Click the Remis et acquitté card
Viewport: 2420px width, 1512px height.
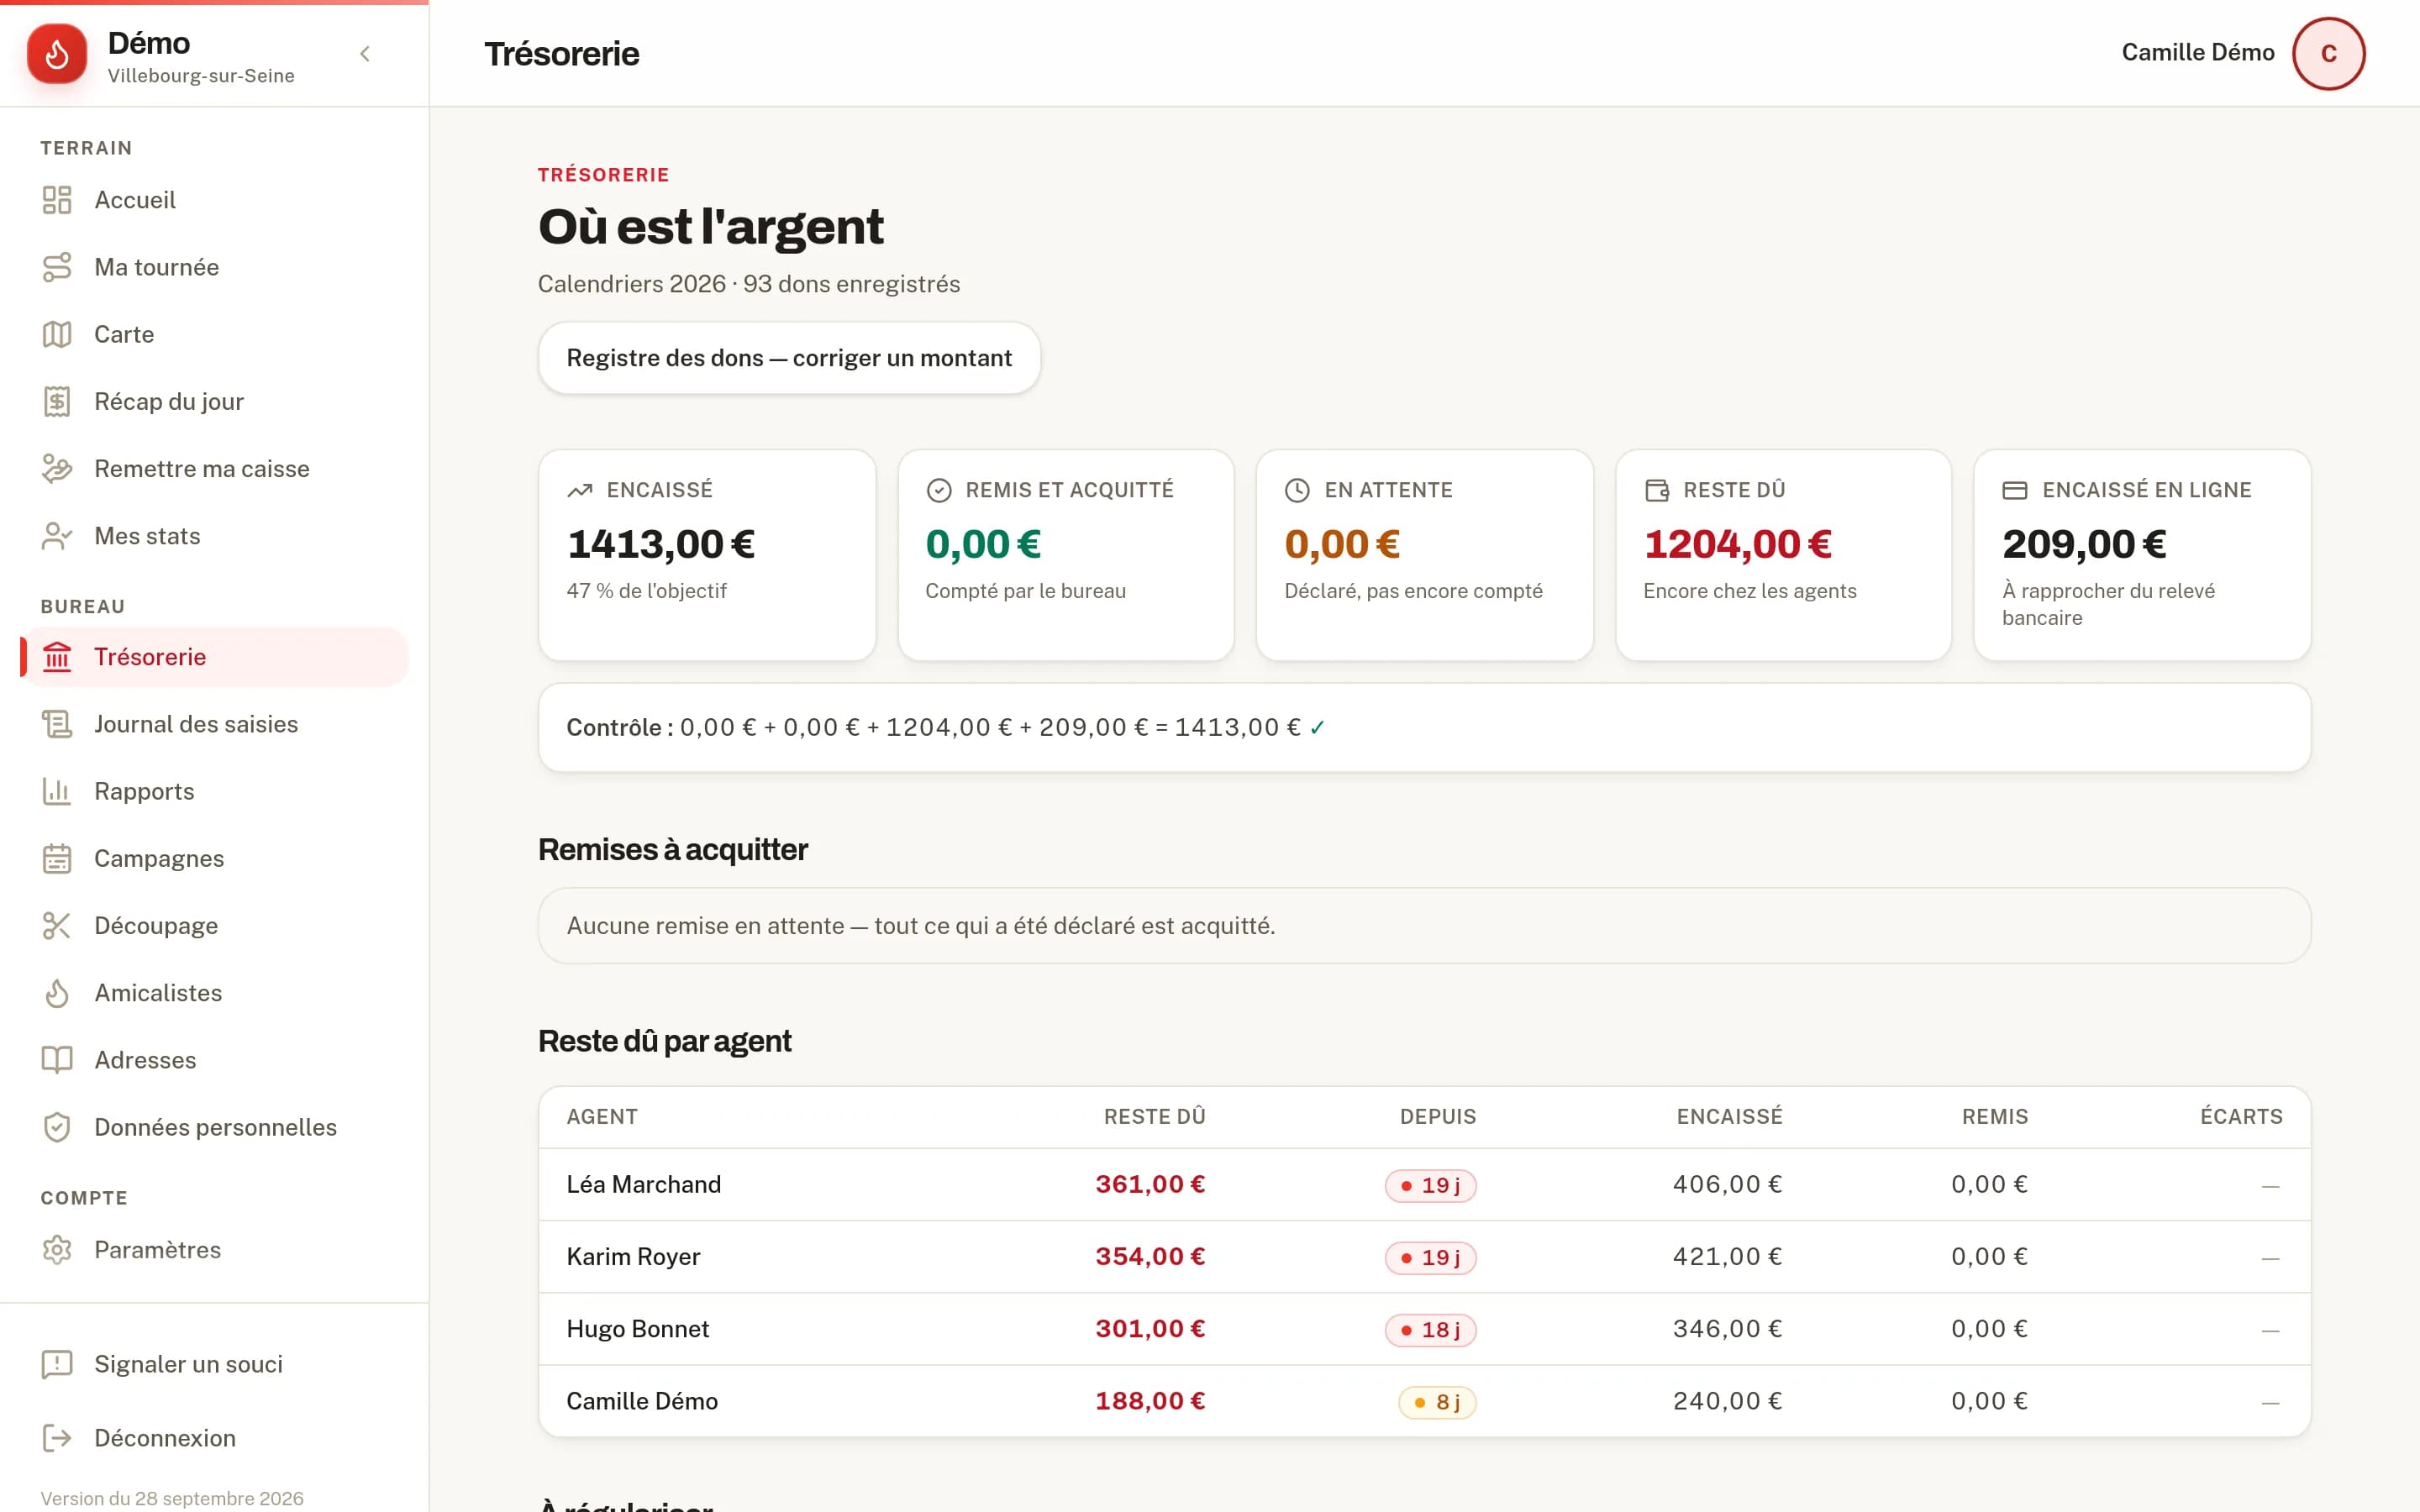point(1066,555)
